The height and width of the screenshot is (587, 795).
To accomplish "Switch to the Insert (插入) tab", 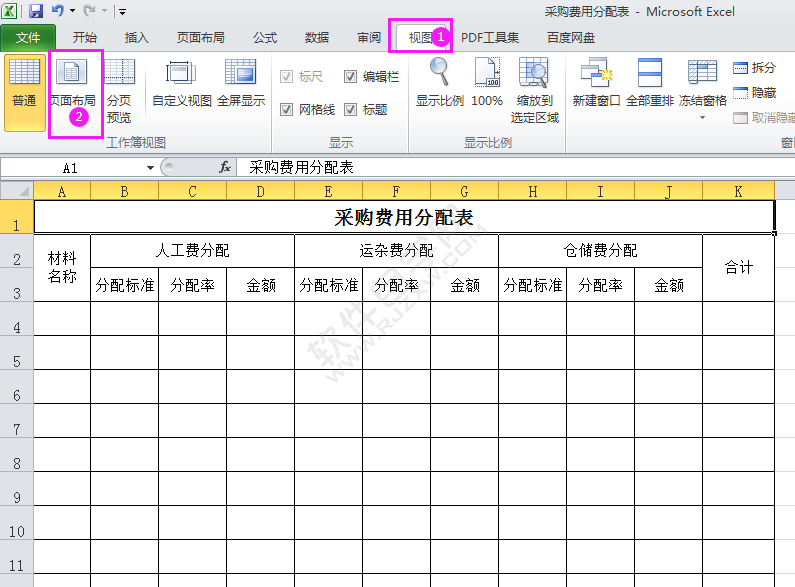I will coord(136,38).
